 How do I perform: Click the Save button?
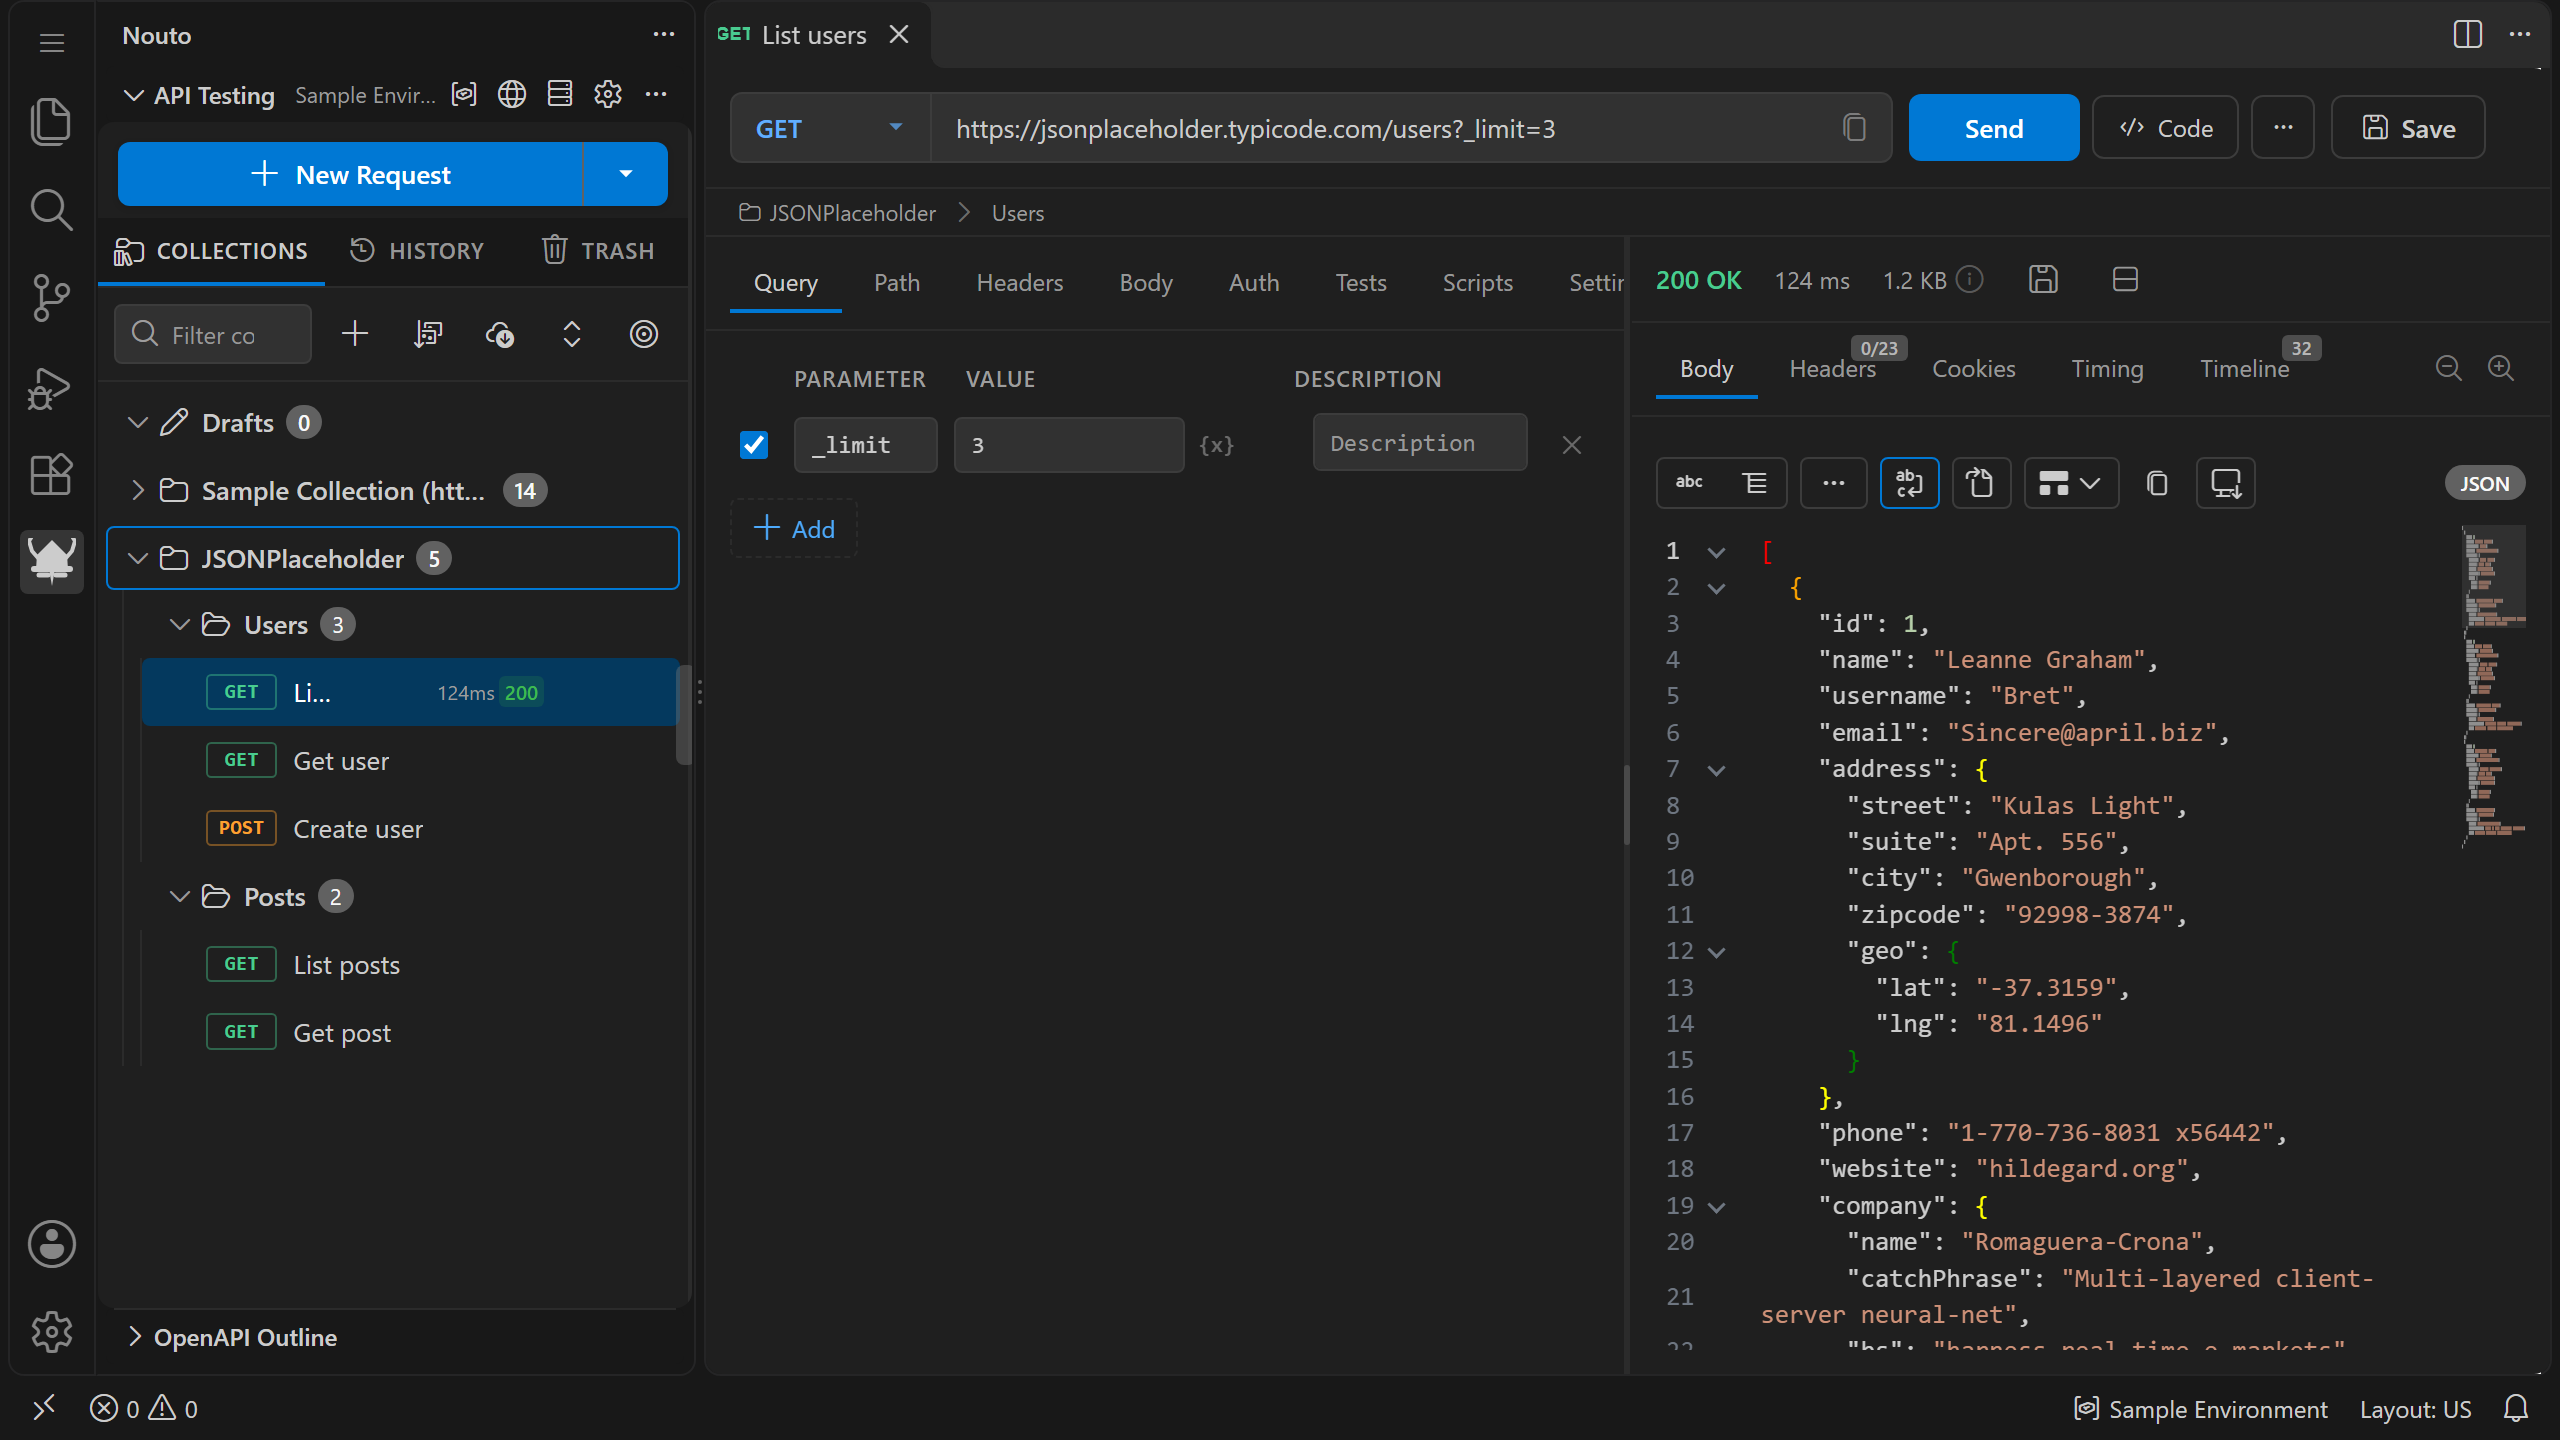pos(2409,128)
